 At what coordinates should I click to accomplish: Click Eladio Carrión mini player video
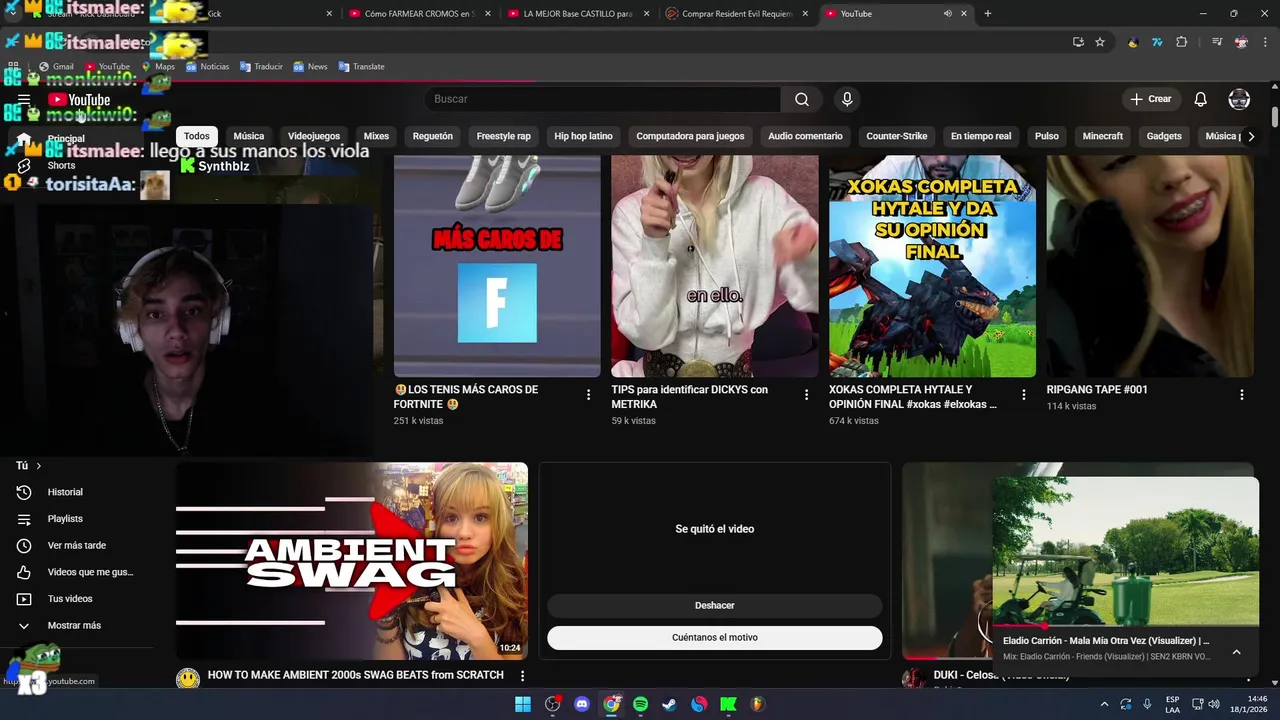click(1125, 551)
